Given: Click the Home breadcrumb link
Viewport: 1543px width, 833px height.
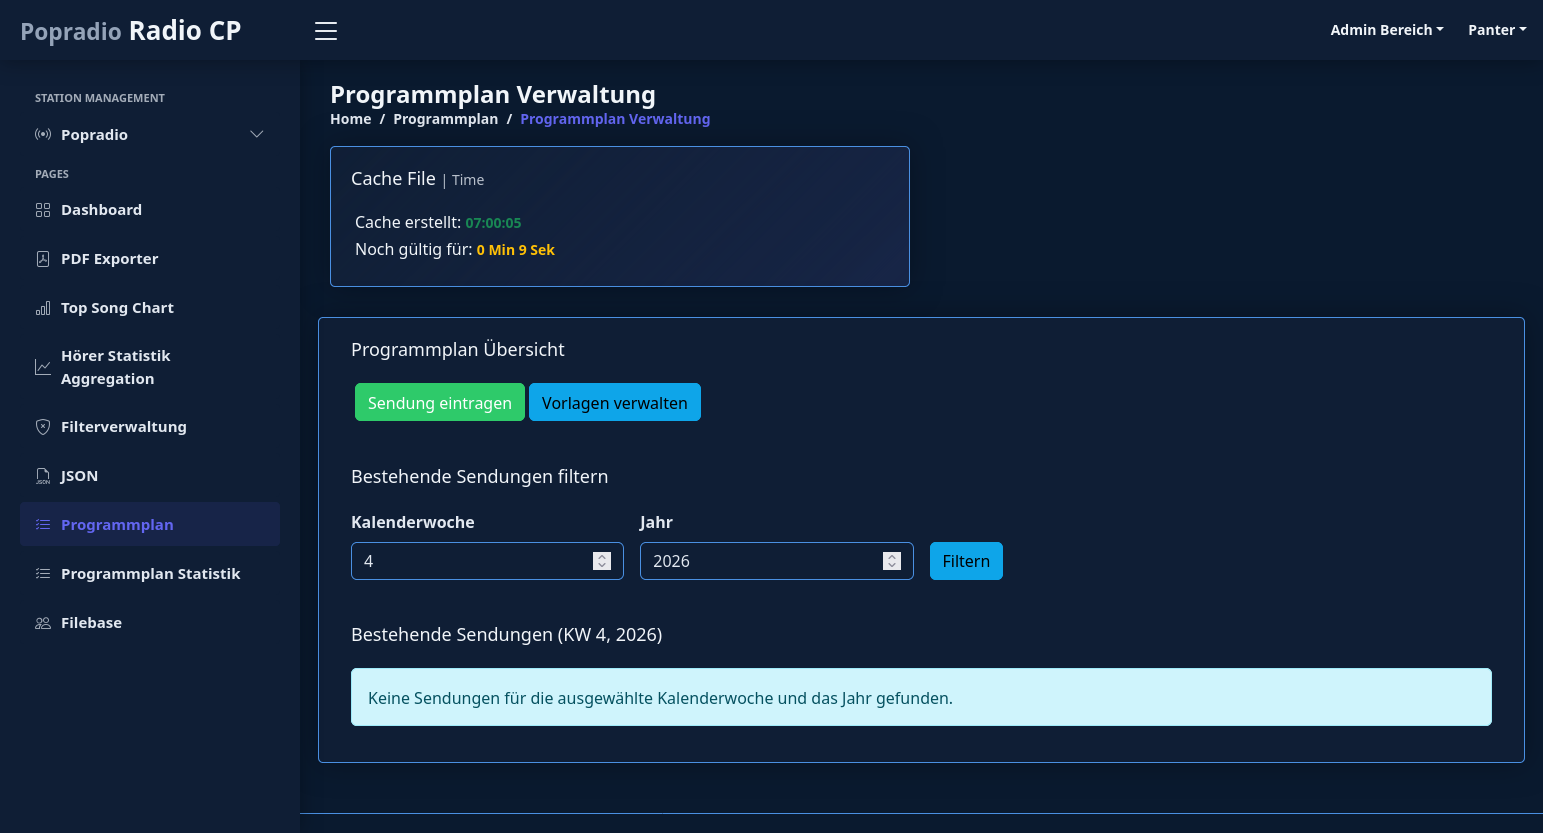Looking at the screenshot, I should 350,118.
